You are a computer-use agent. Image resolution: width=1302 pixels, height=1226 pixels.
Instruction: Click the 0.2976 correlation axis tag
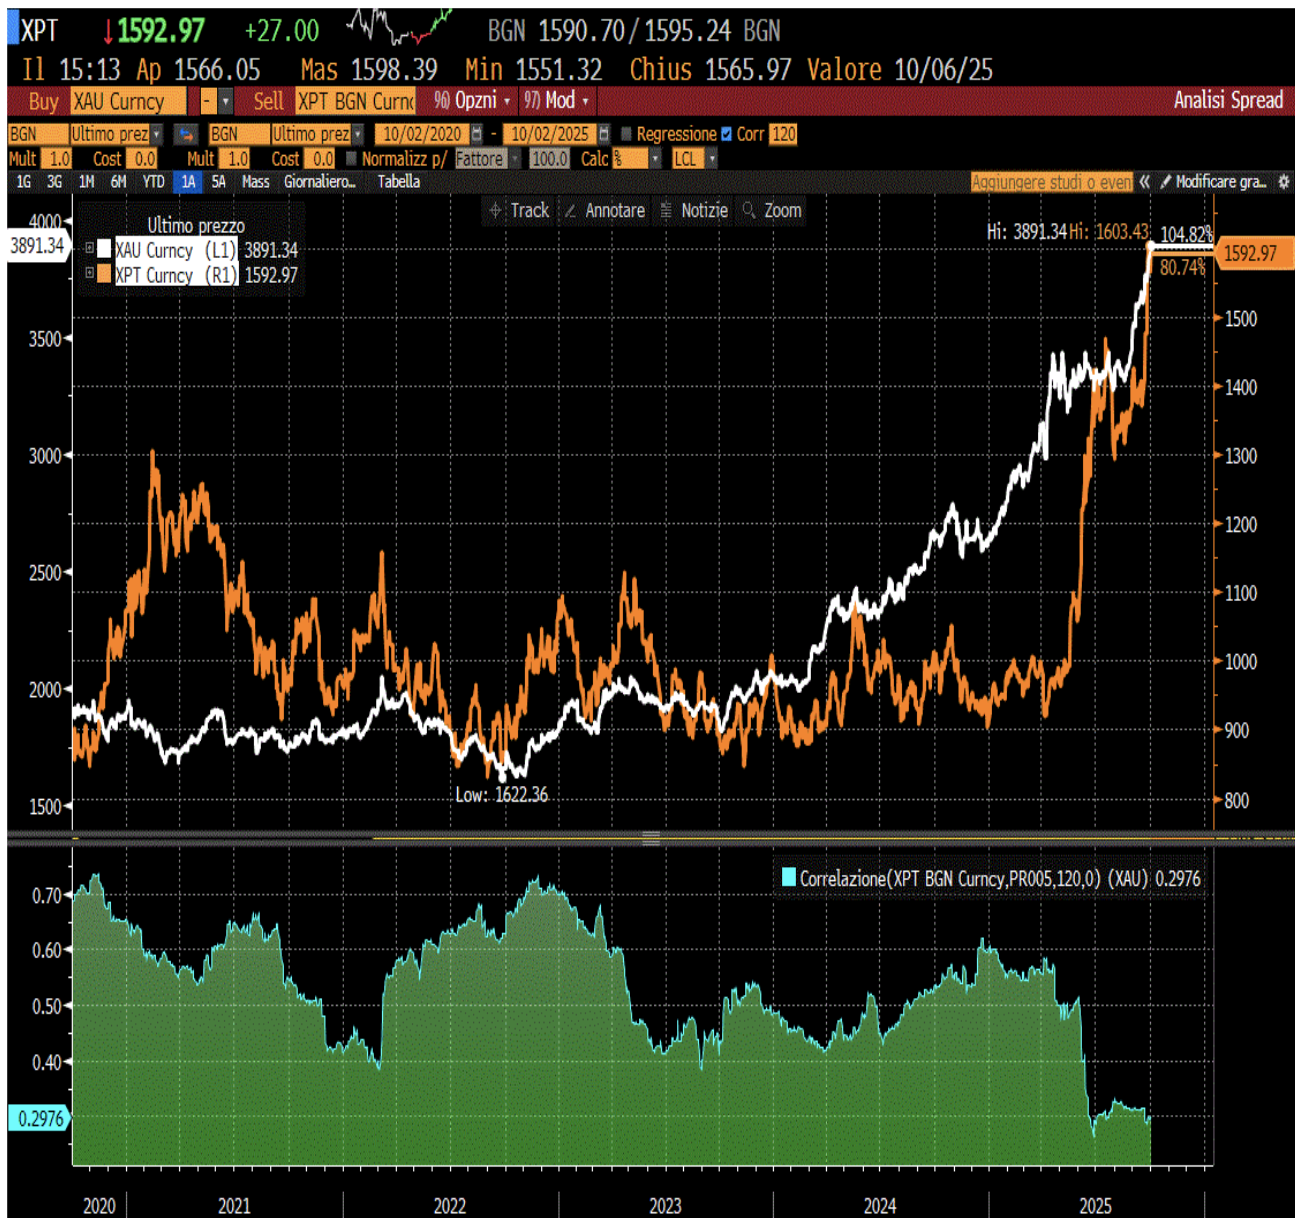click(38, 1118)
